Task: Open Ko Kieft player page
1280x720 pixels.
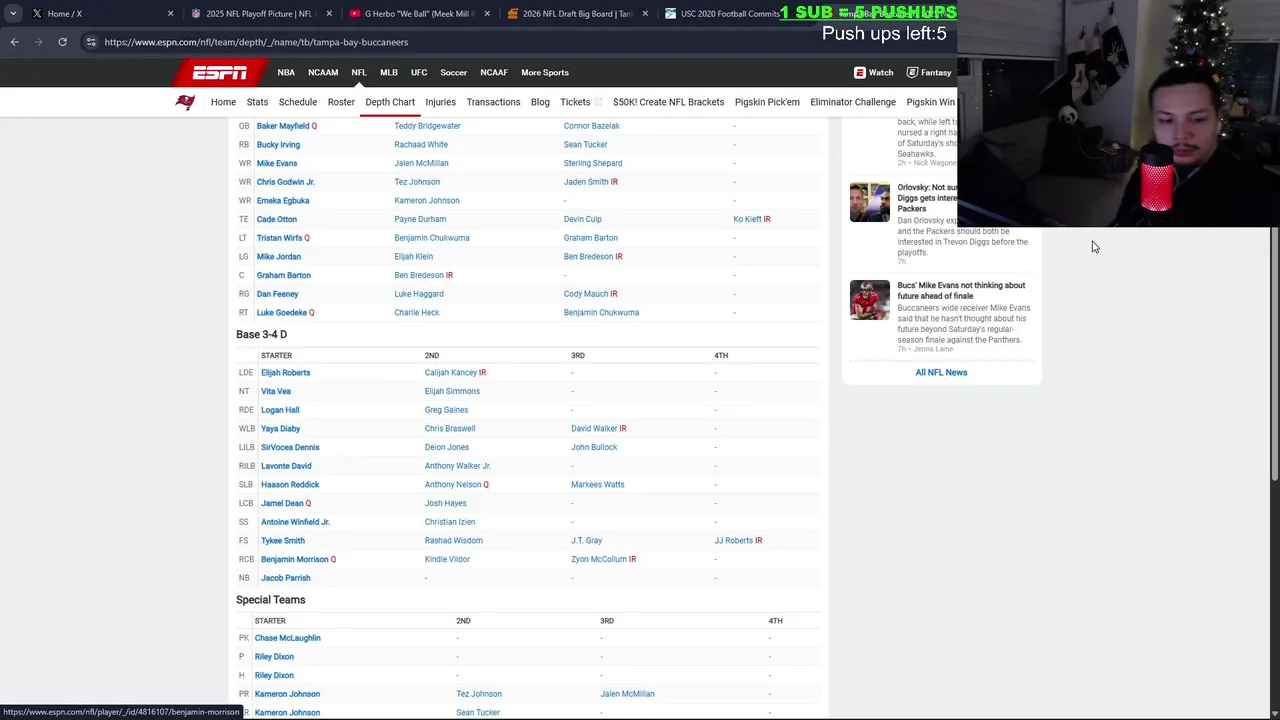Action: click(747, 219)
